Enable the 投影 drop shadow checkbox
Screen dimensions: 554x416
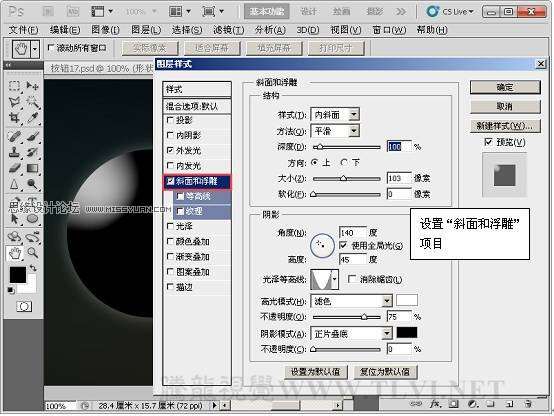pyautogui.click(x=170, y=120)
